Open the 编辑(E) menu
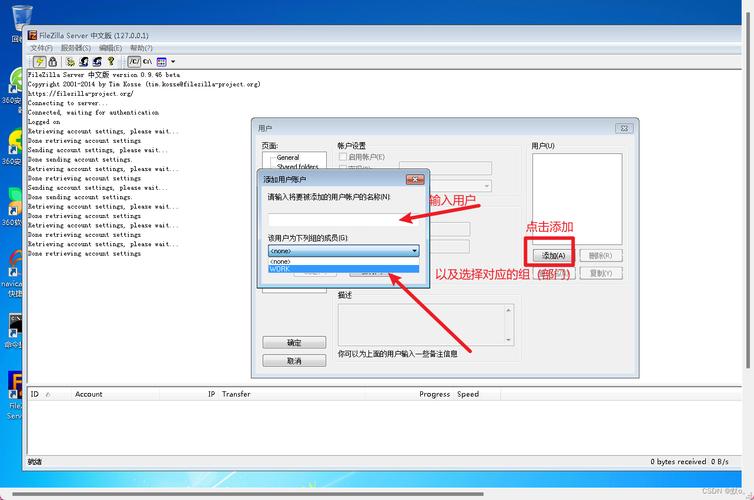Viewport: 754px width, 500px height. (x=110, y=48)
